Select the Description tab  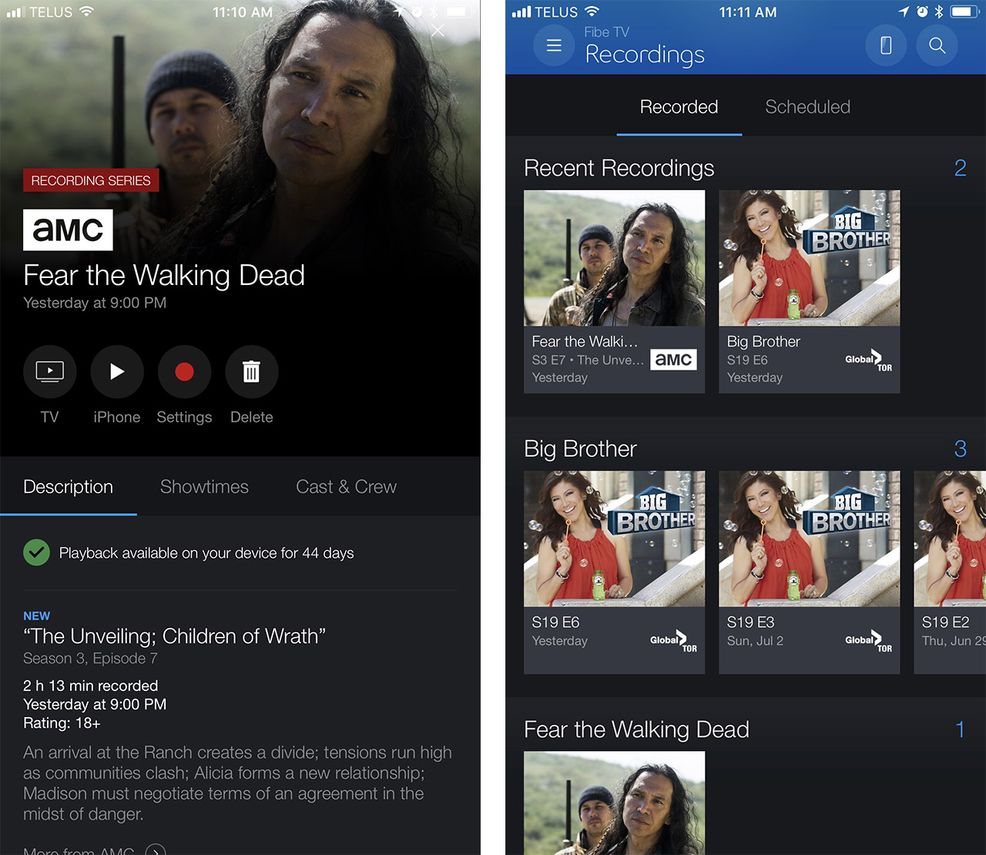pyautogui.click(x=68, y=487)
